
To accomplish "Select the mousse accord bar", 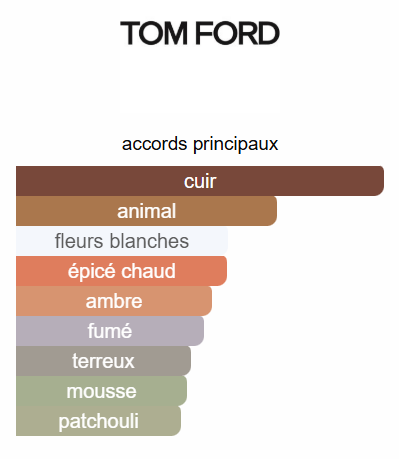I will pyautogui.click(x=101, y=391).
